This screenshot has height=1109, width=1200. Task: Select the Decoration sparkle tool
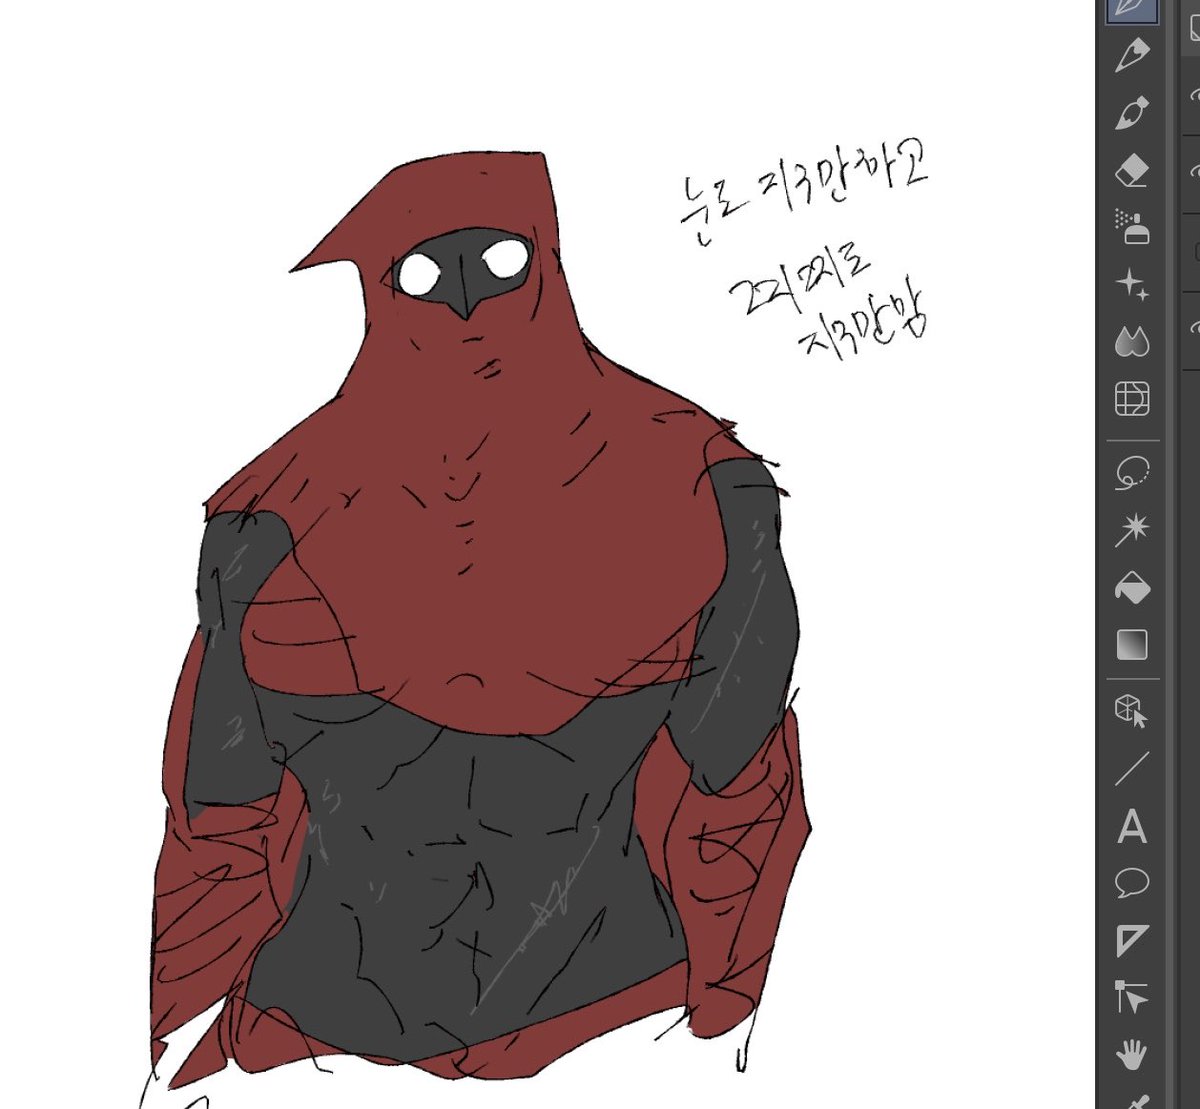point(1132,285)
